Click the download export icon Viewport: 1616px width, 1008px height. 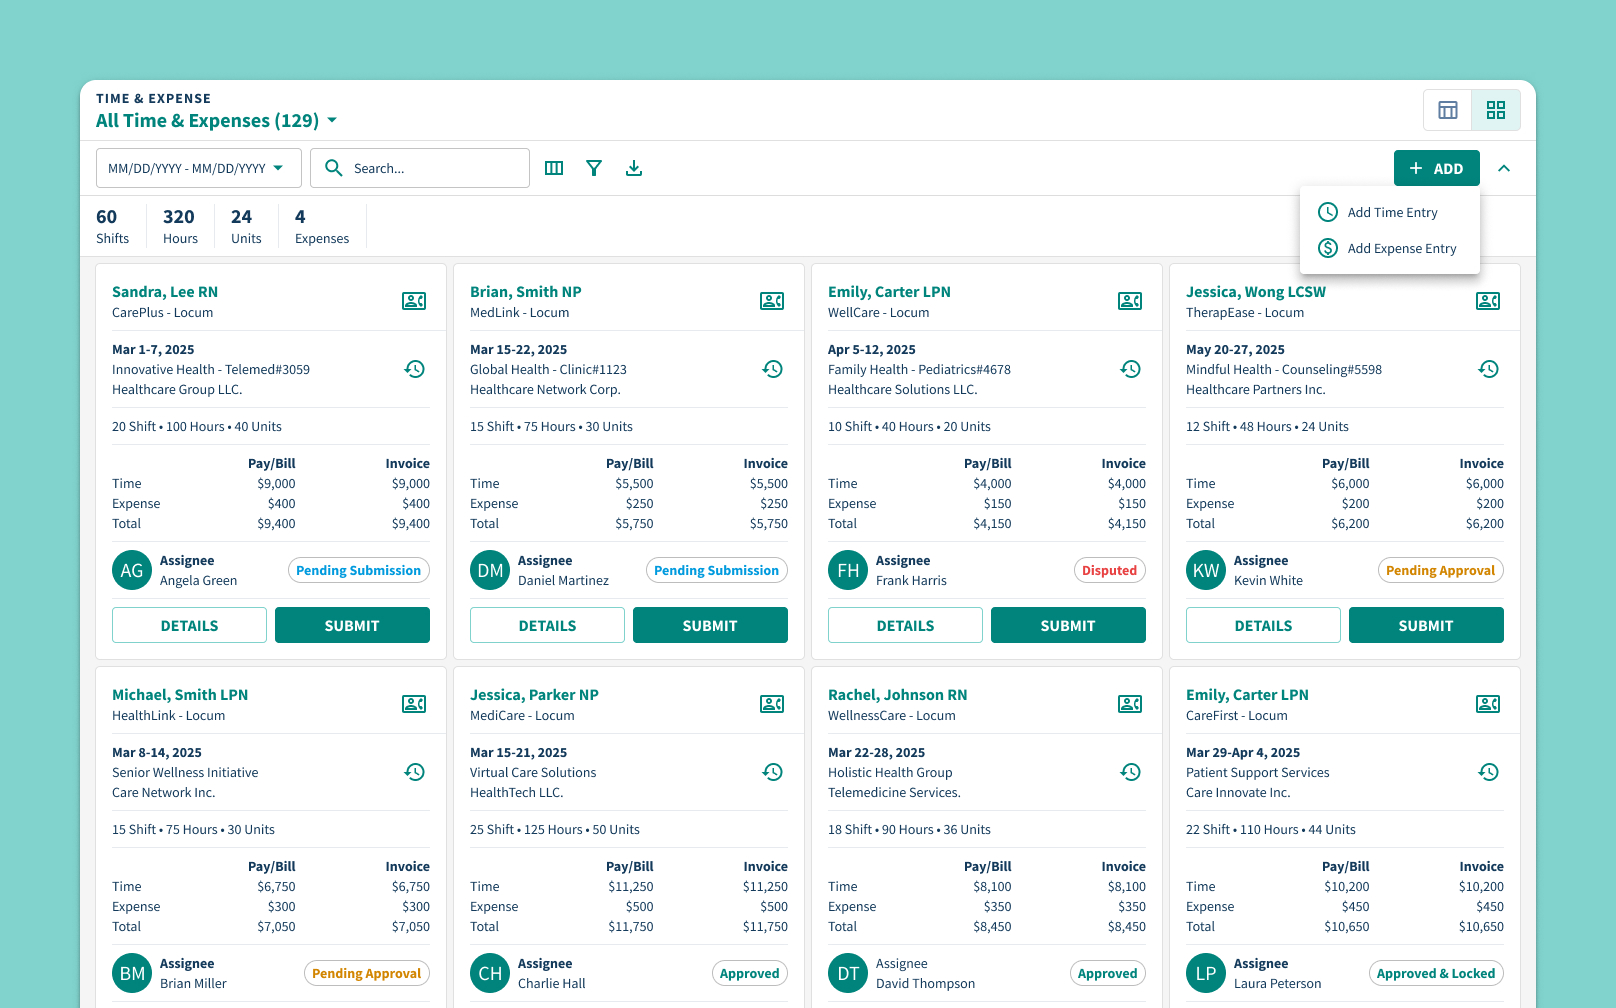pyautogui.click(x=634, y=168)
